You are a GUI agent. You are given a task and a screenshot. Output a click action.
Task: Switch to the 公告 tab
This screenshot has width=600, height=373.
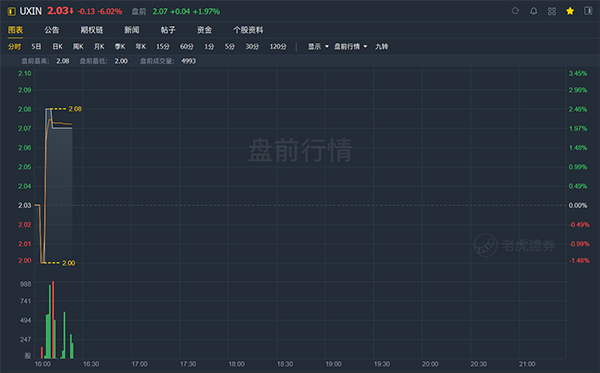coord(51,30)
